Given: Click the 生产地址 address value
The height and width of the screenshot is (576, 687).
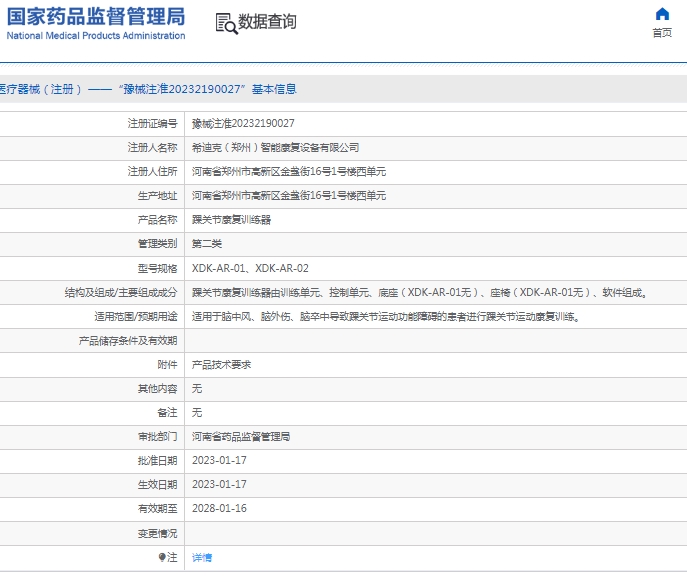Looking at the screenshot, I should coord(289,196).
